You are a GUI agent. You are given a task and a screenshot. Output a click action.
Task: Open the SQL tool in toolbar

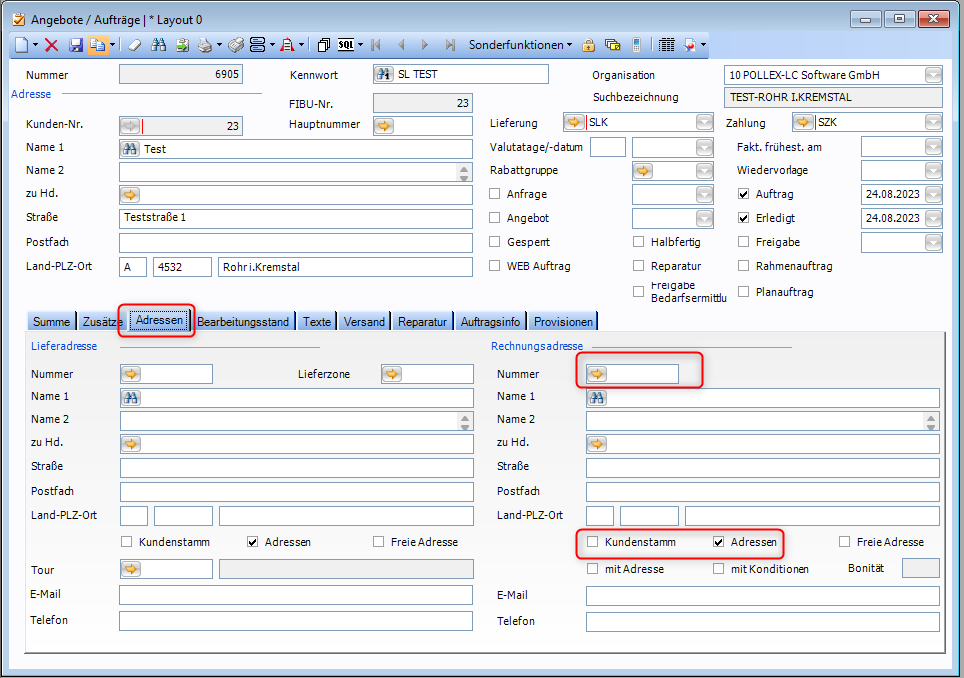pos(346,45)
